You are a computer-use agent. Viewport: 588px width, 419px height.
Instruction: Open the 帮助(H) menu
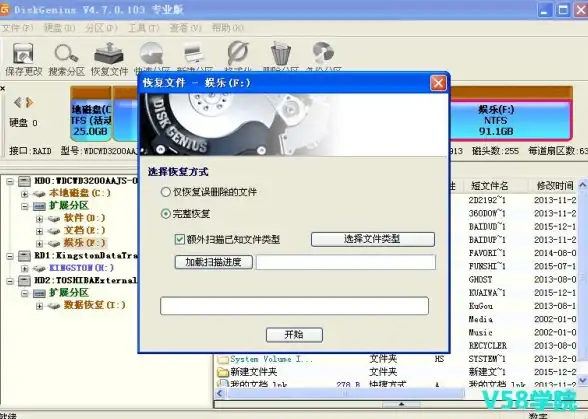pyautogui.click(x=228, y=28)
